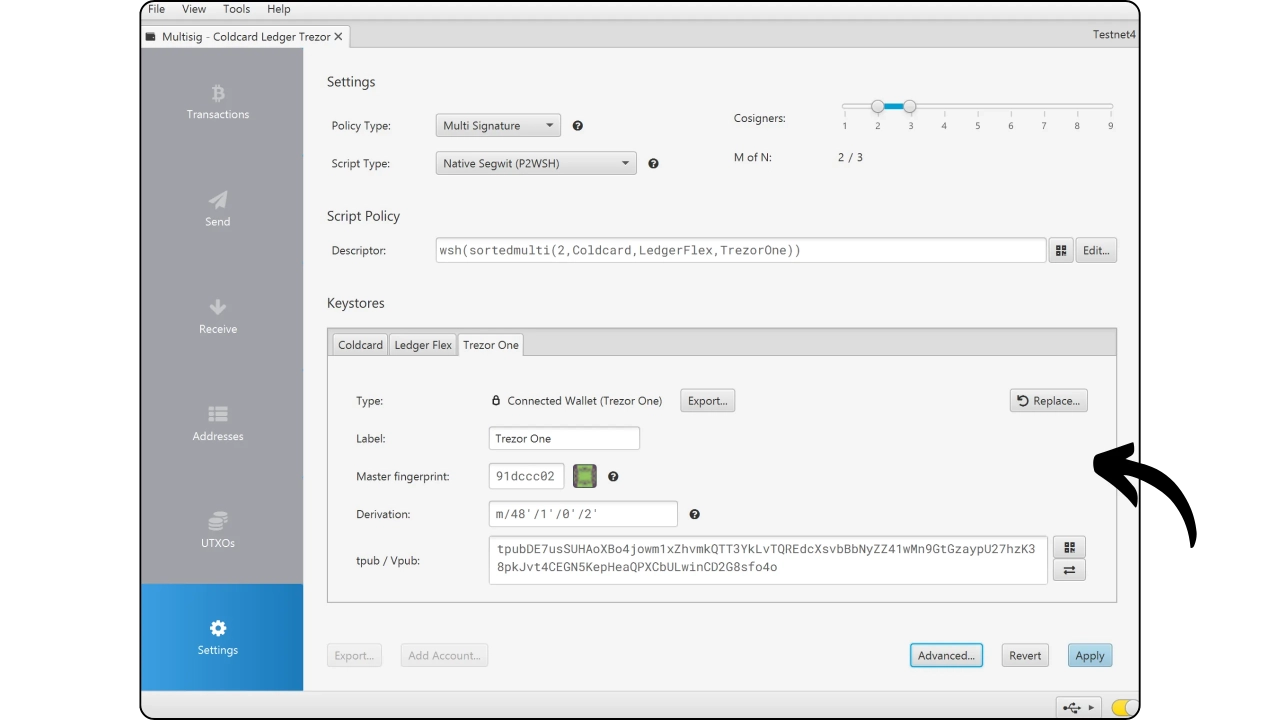Image resolution: width=1280 pixels, height=720 pixels.
Task: Show help for Master fingerprint
Action: pyautogui.click(x=613, y=477)
